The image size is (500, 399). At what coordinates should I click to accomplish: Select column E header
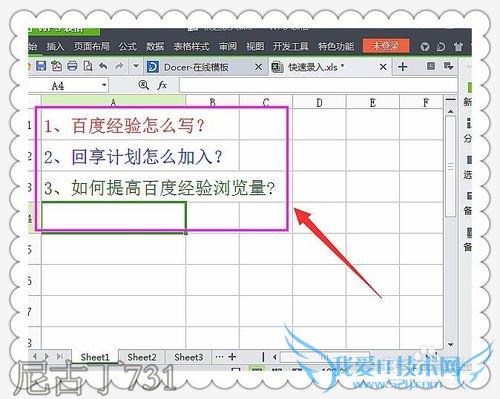pyautogui.click(x=373, y=102)
